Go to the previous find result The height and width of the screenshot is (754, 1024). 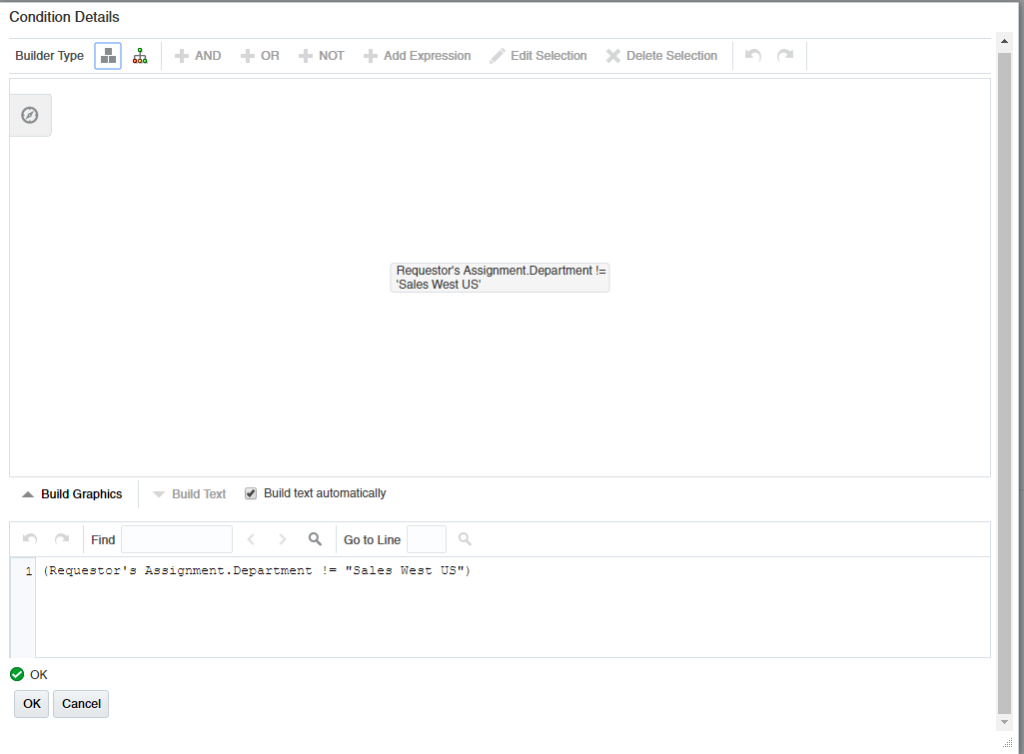pyautogui.click(x=251, y=539)
